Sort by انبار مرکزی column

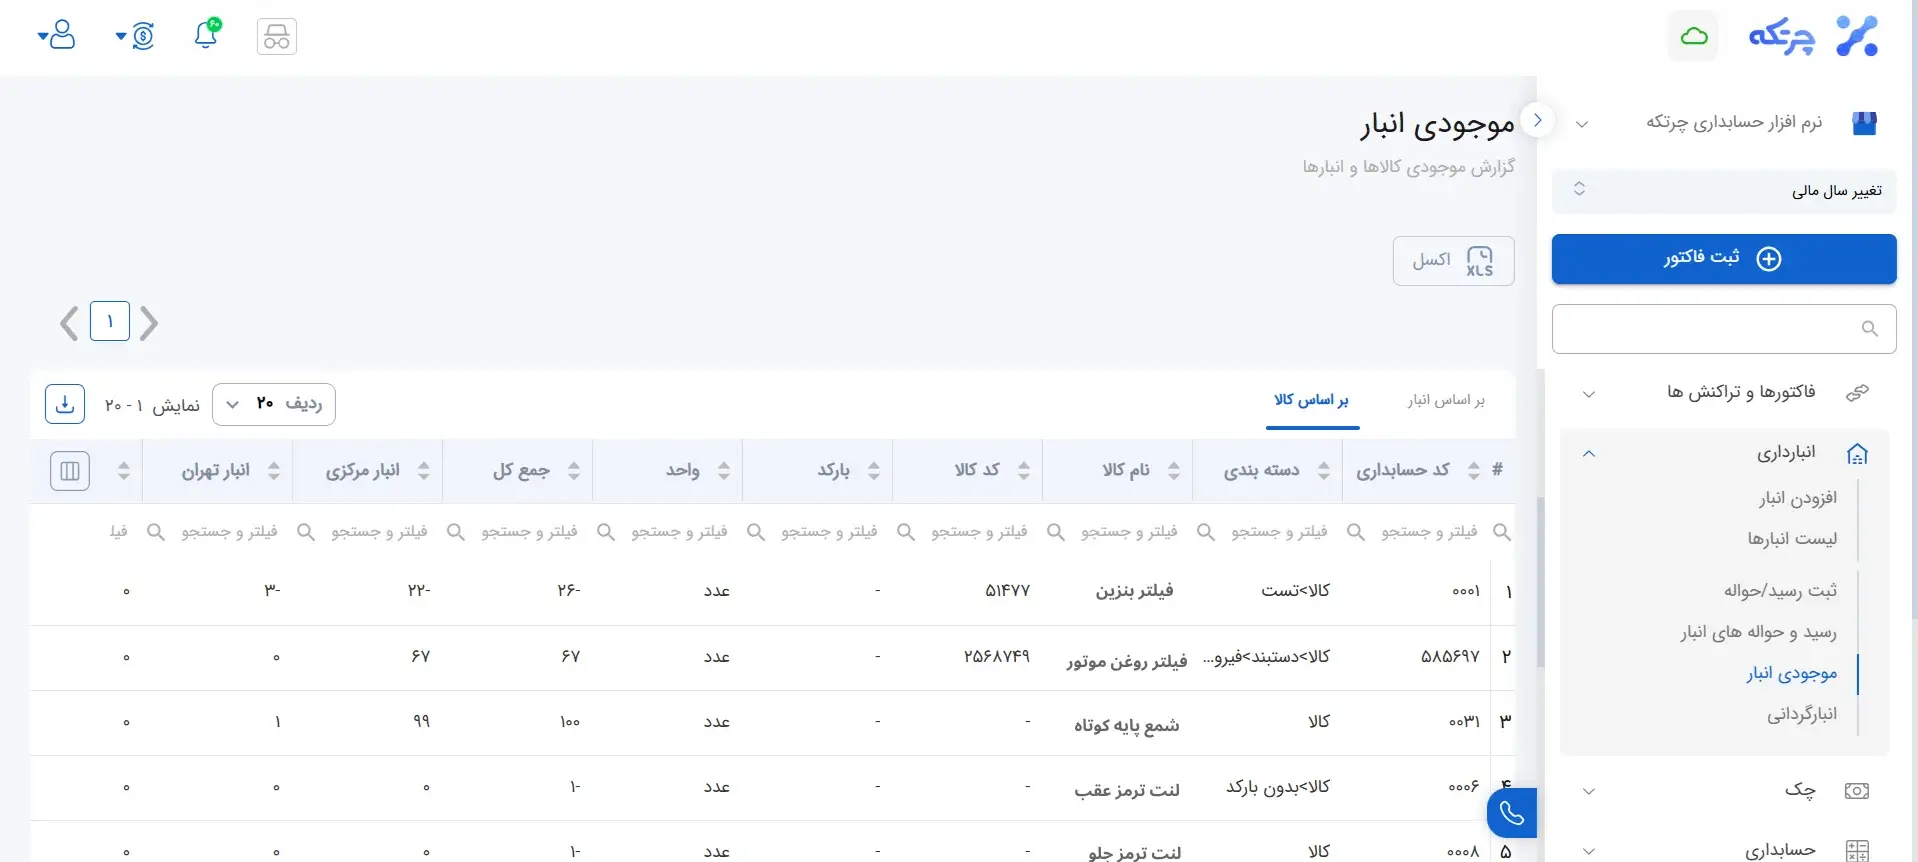424,470
